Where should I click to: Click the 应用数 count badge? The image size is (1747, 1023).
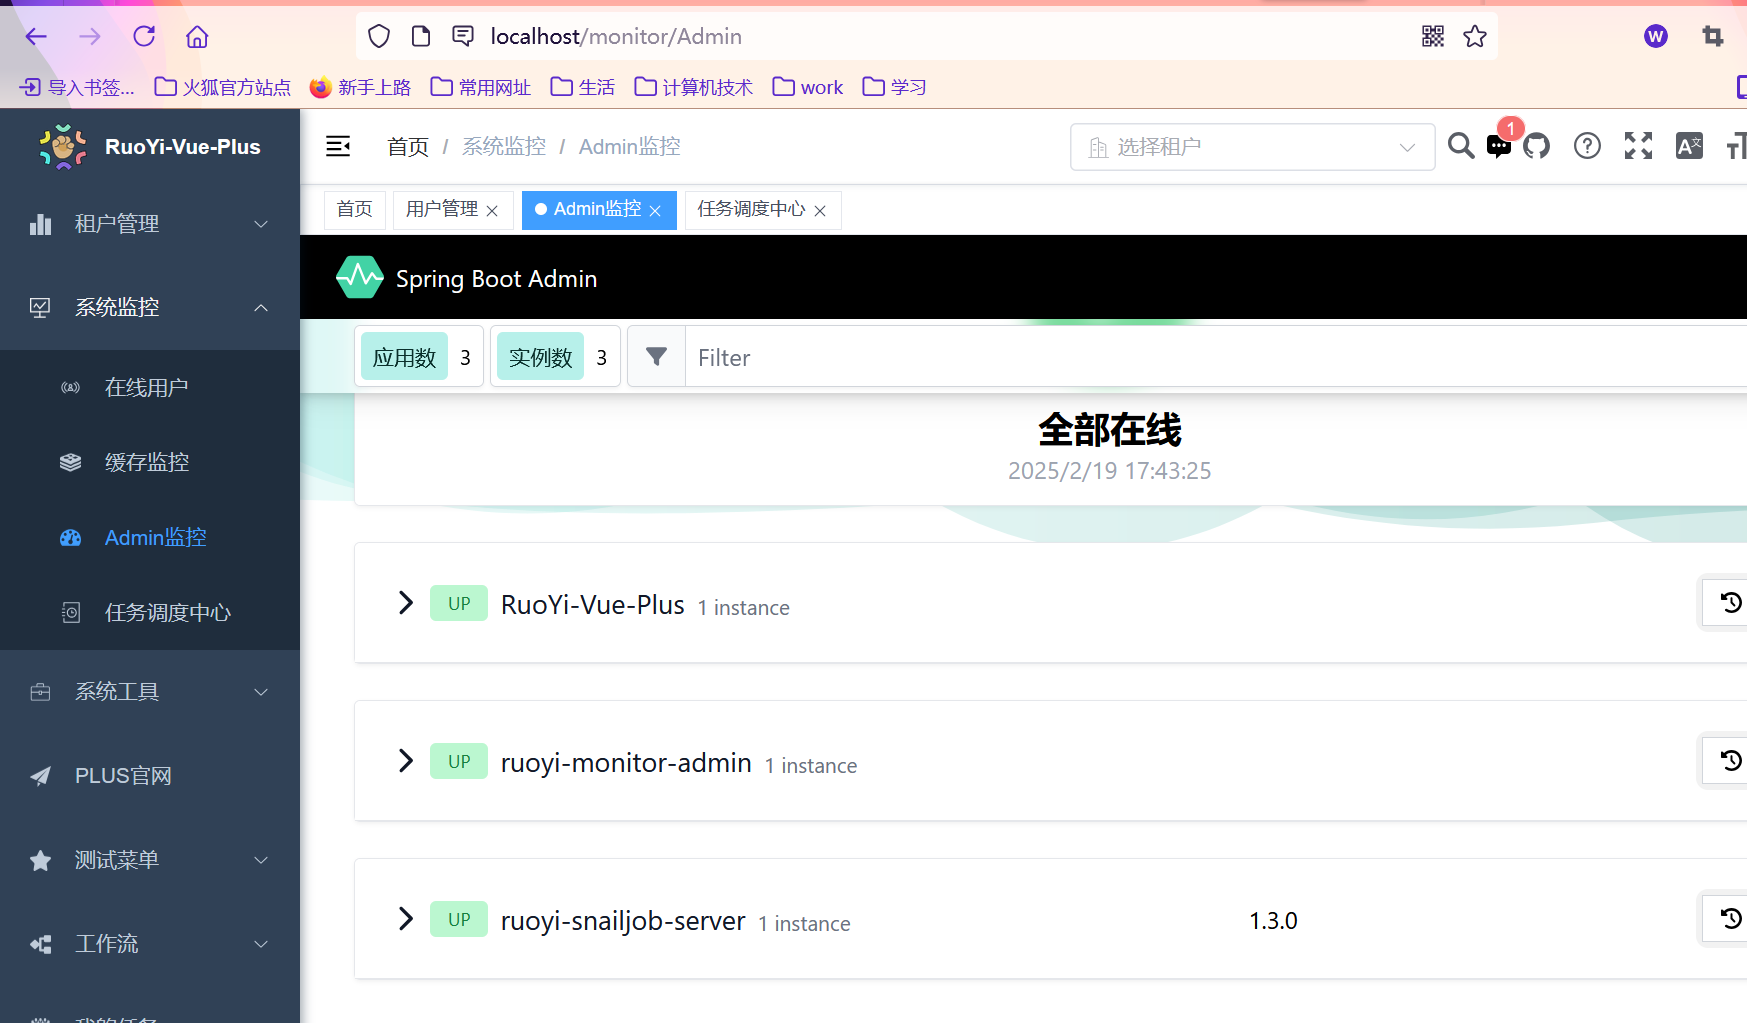click(419, 357)
